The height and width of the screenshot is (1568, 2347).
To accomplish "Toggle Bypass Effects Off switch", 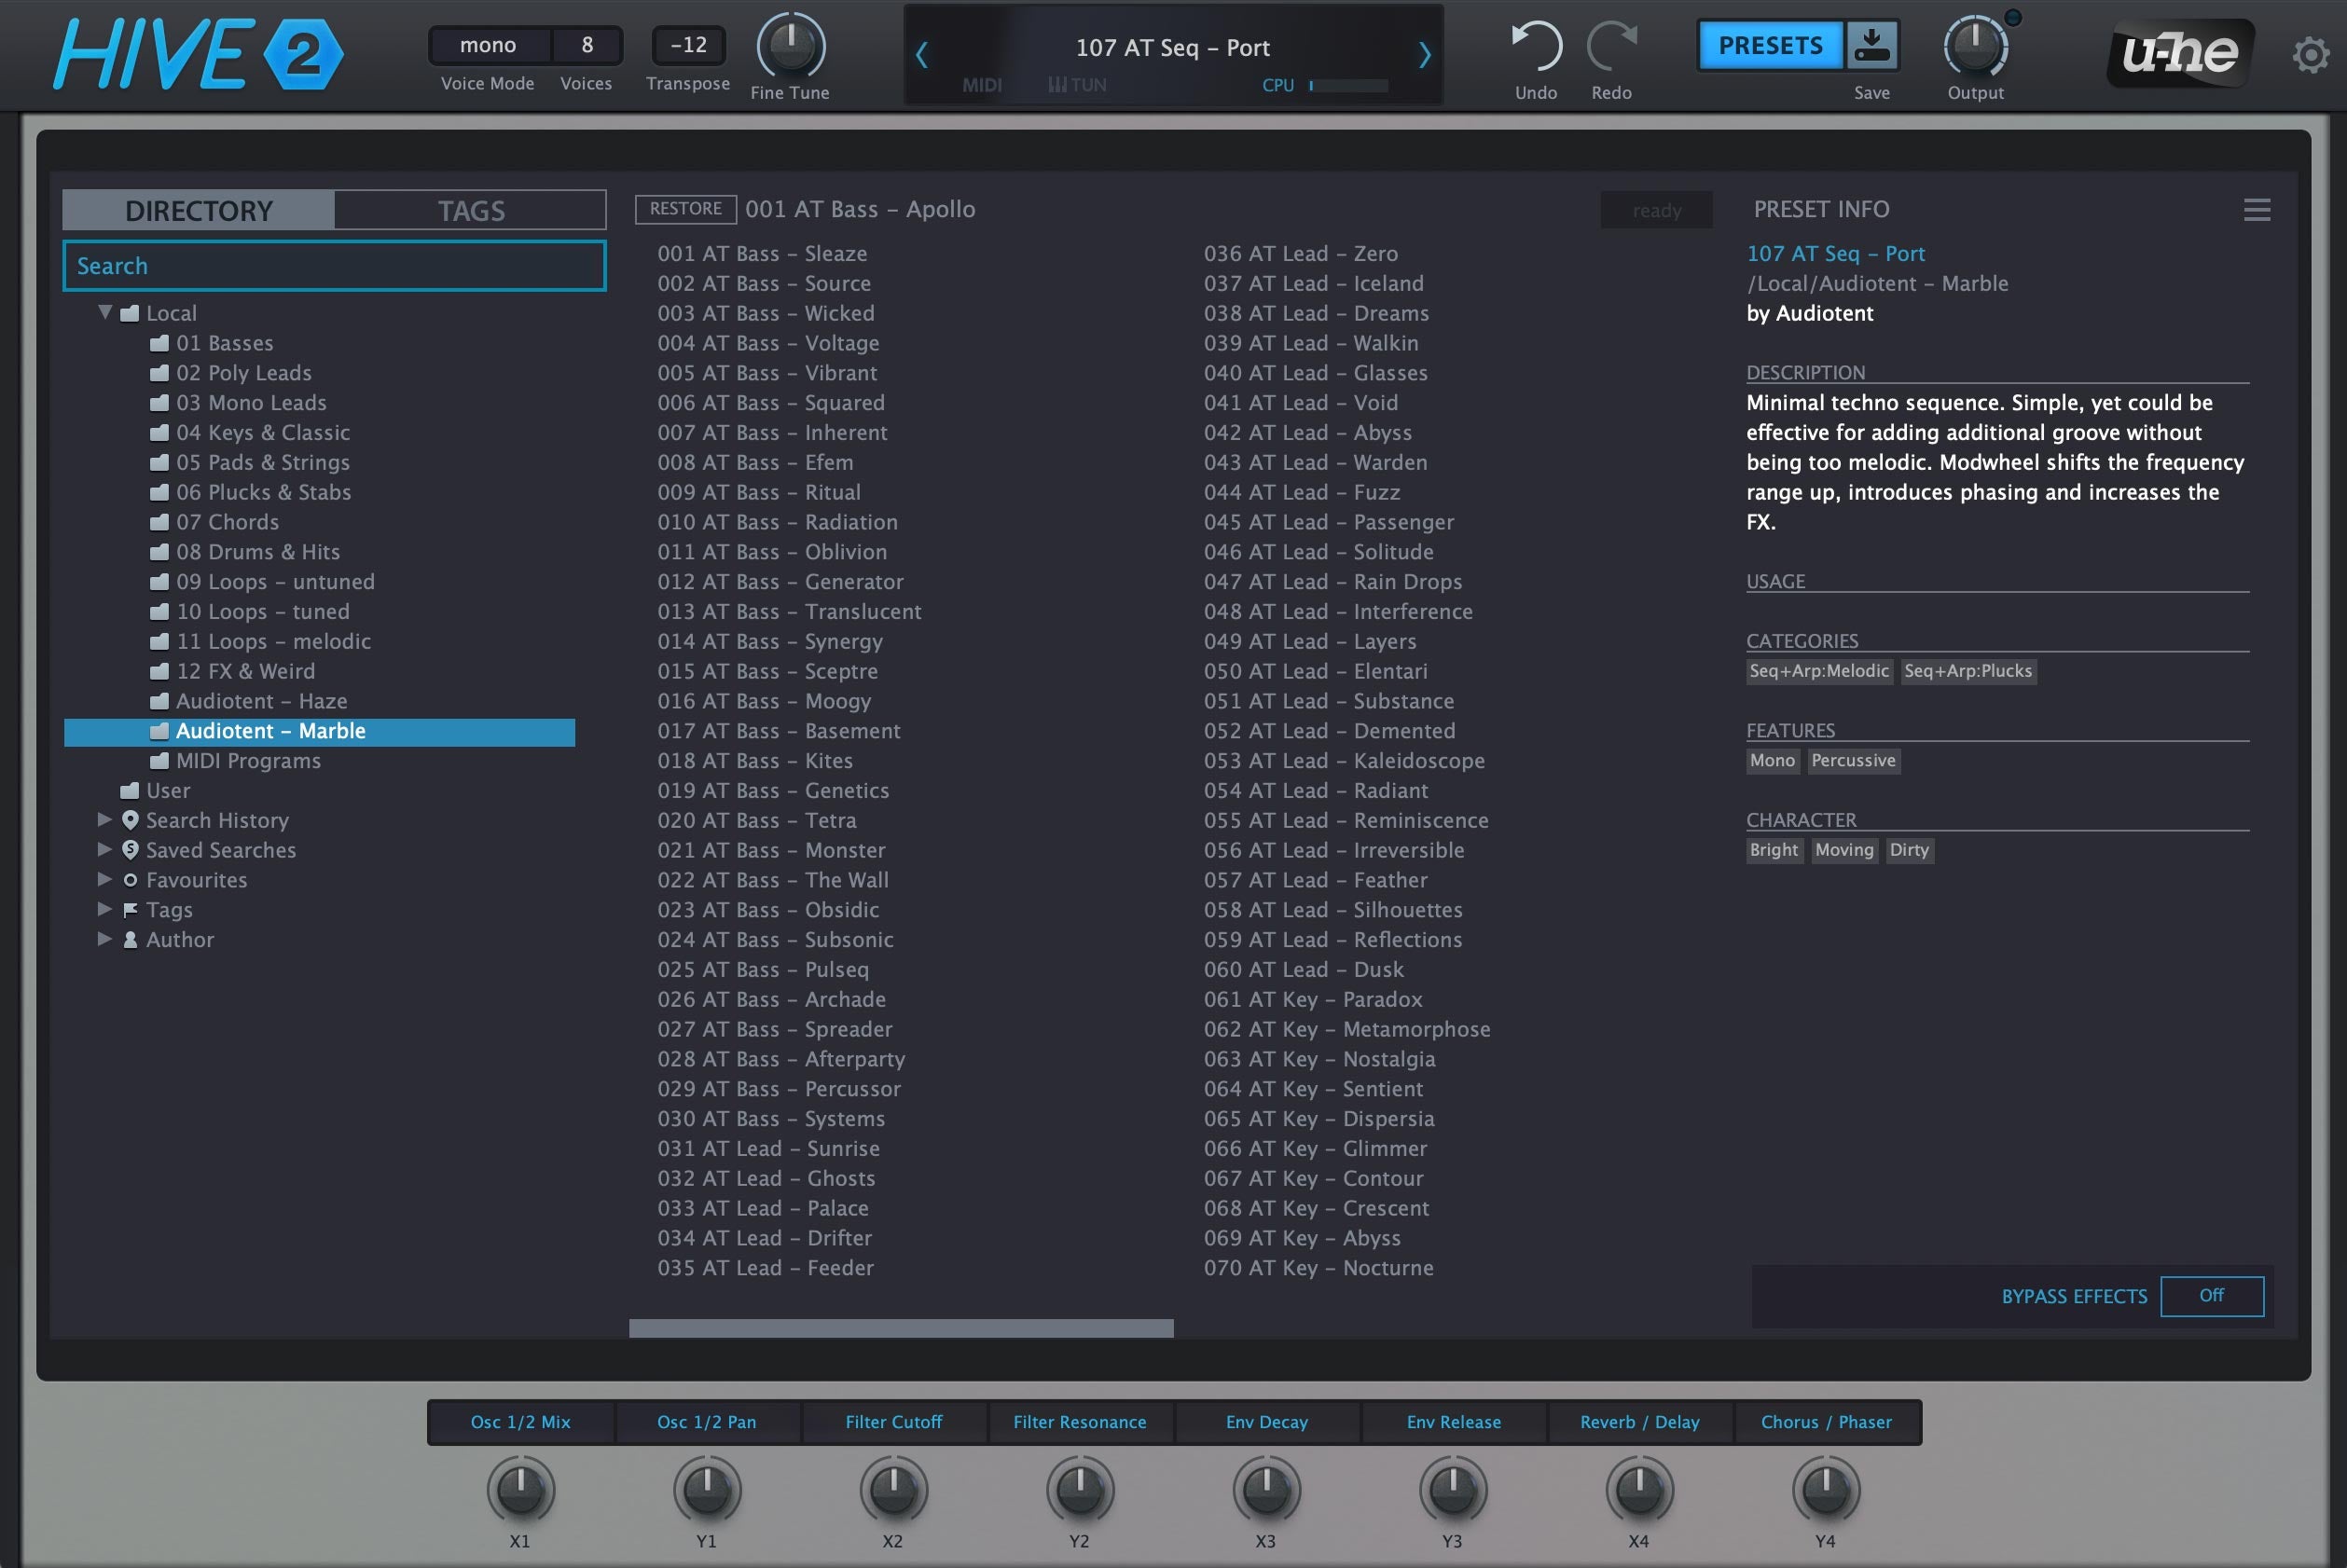I will 2211,1296.
